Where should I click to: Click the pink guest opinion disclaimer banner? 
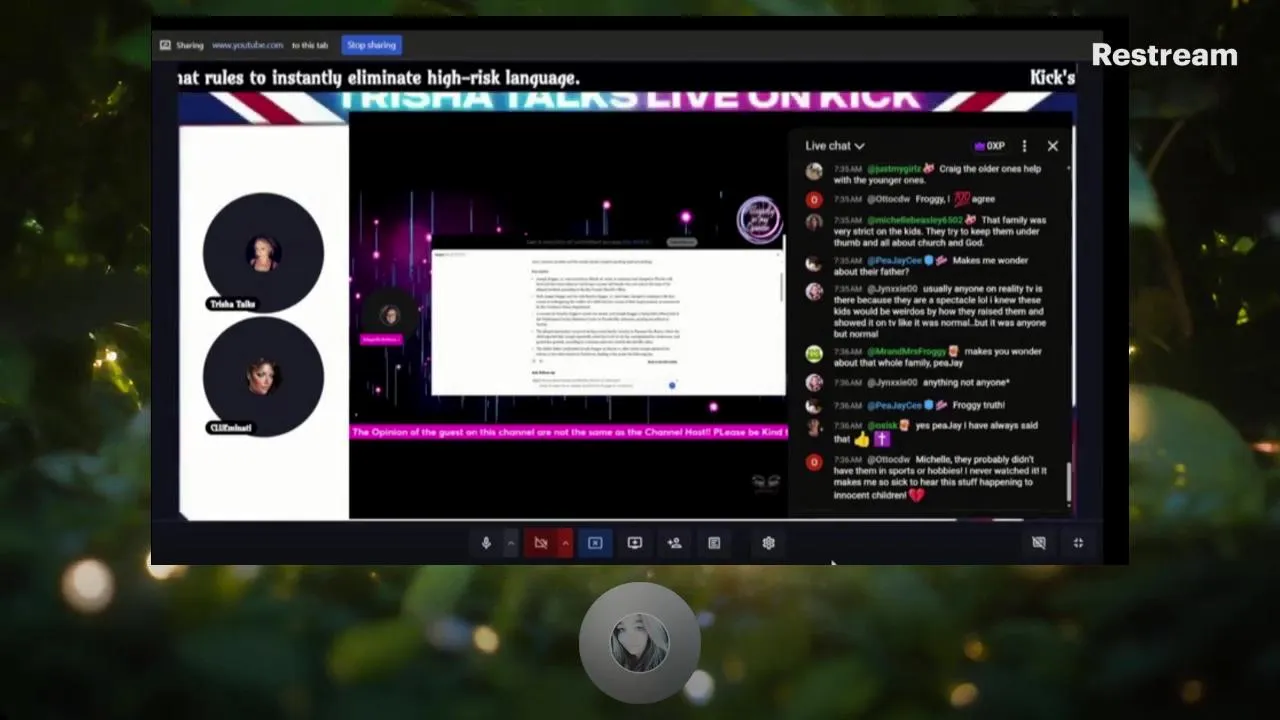coord(569,432)
